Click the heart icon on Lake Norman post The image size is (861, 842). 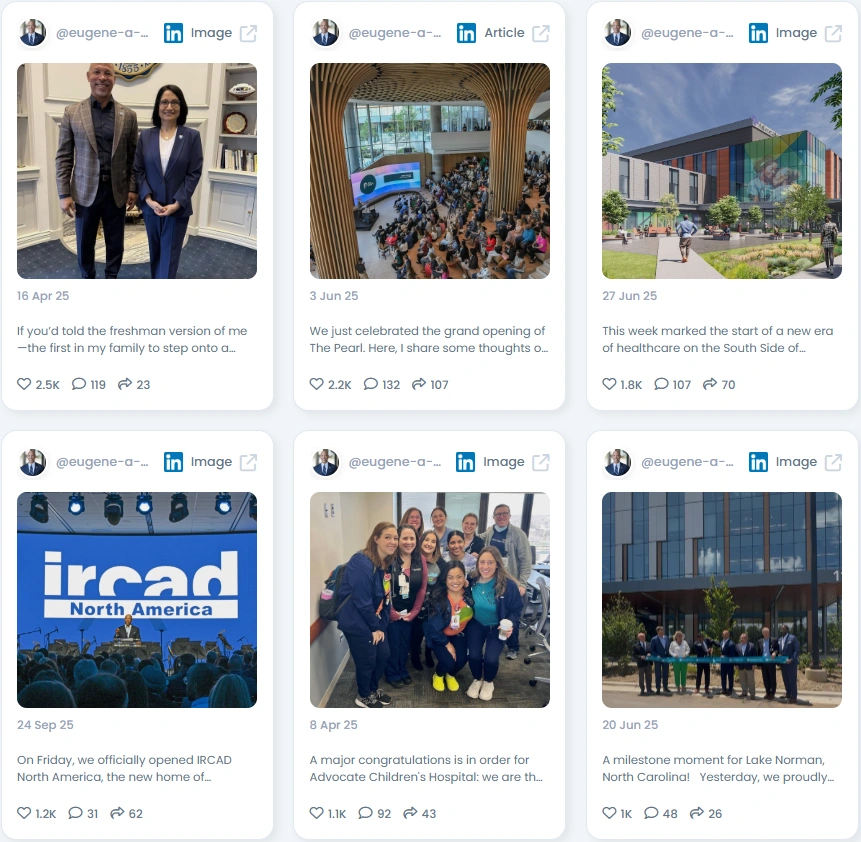point(610,813)
